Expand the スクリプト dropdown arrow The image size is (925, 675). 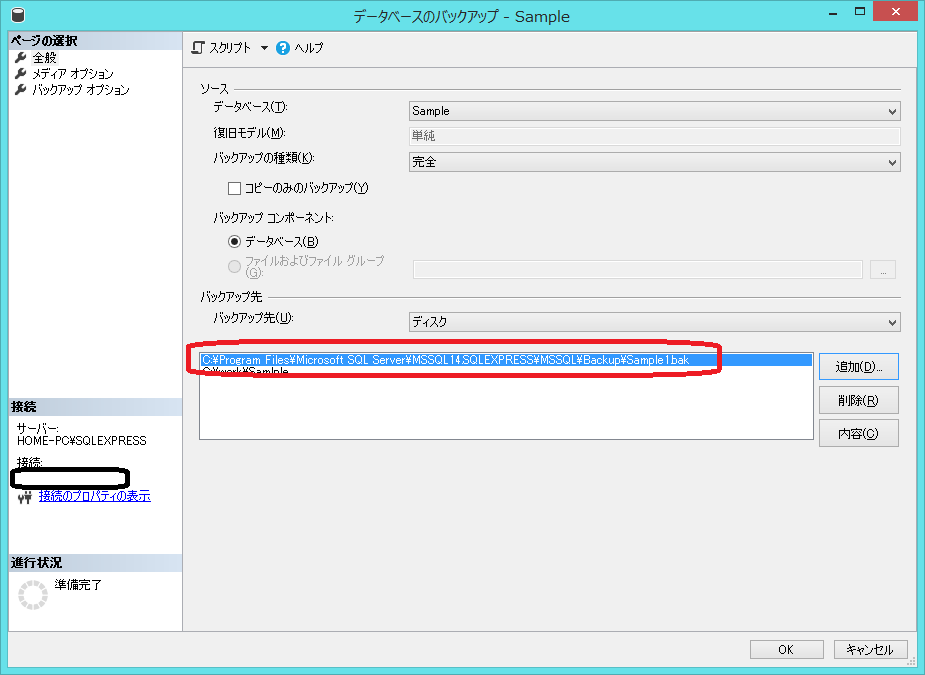pyautogui.click(x=264, y=48)
